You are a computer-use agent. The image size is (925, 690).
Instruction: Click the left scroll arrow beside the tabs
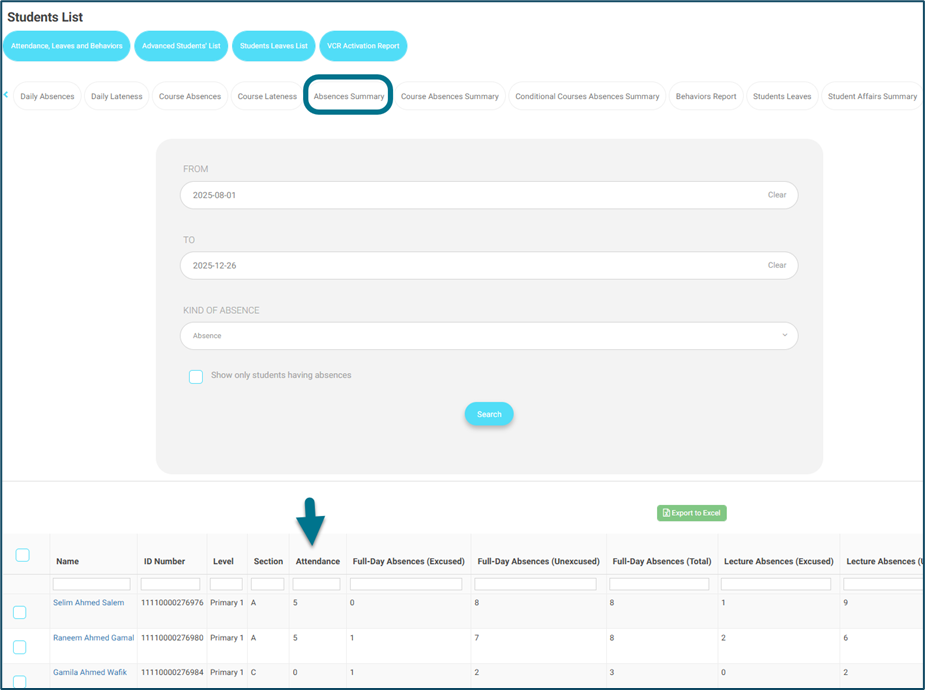pos(6,95)
